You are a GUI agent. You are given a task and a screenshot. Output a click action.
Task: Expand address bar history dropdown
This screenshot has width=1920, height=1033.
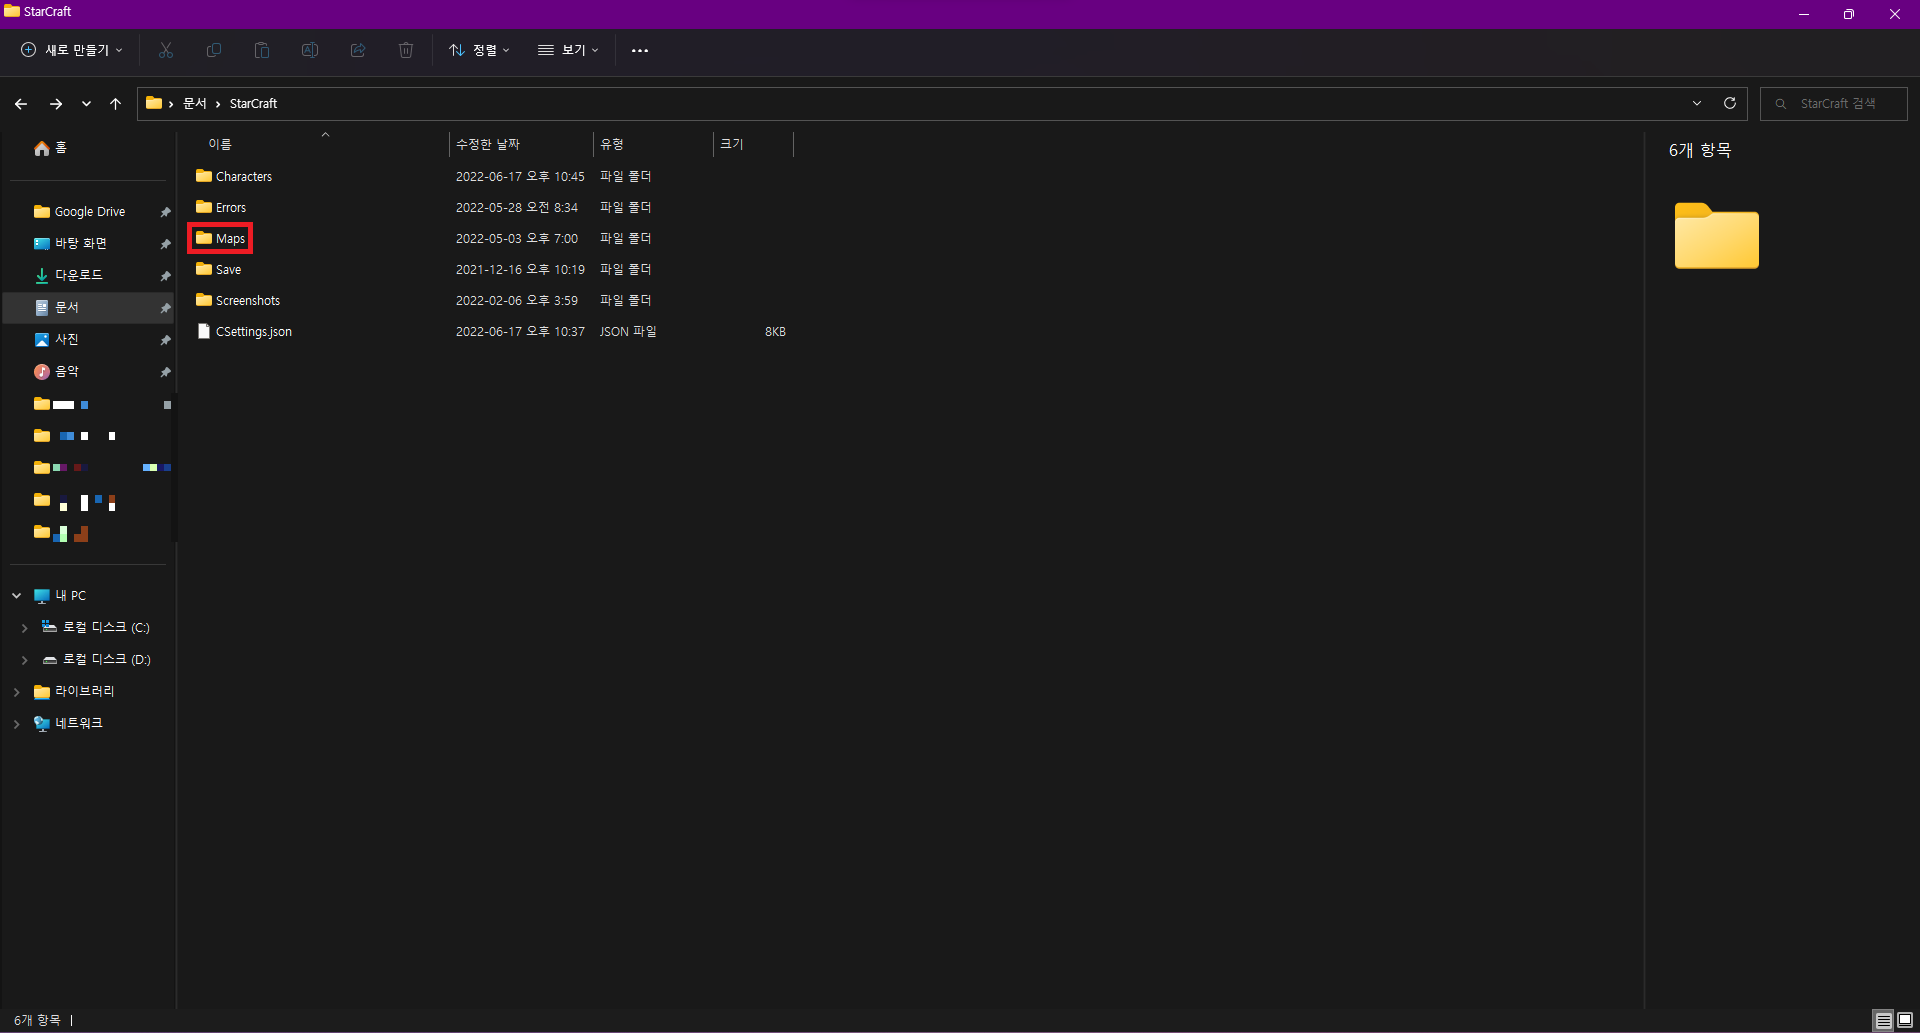[1697, 103]
